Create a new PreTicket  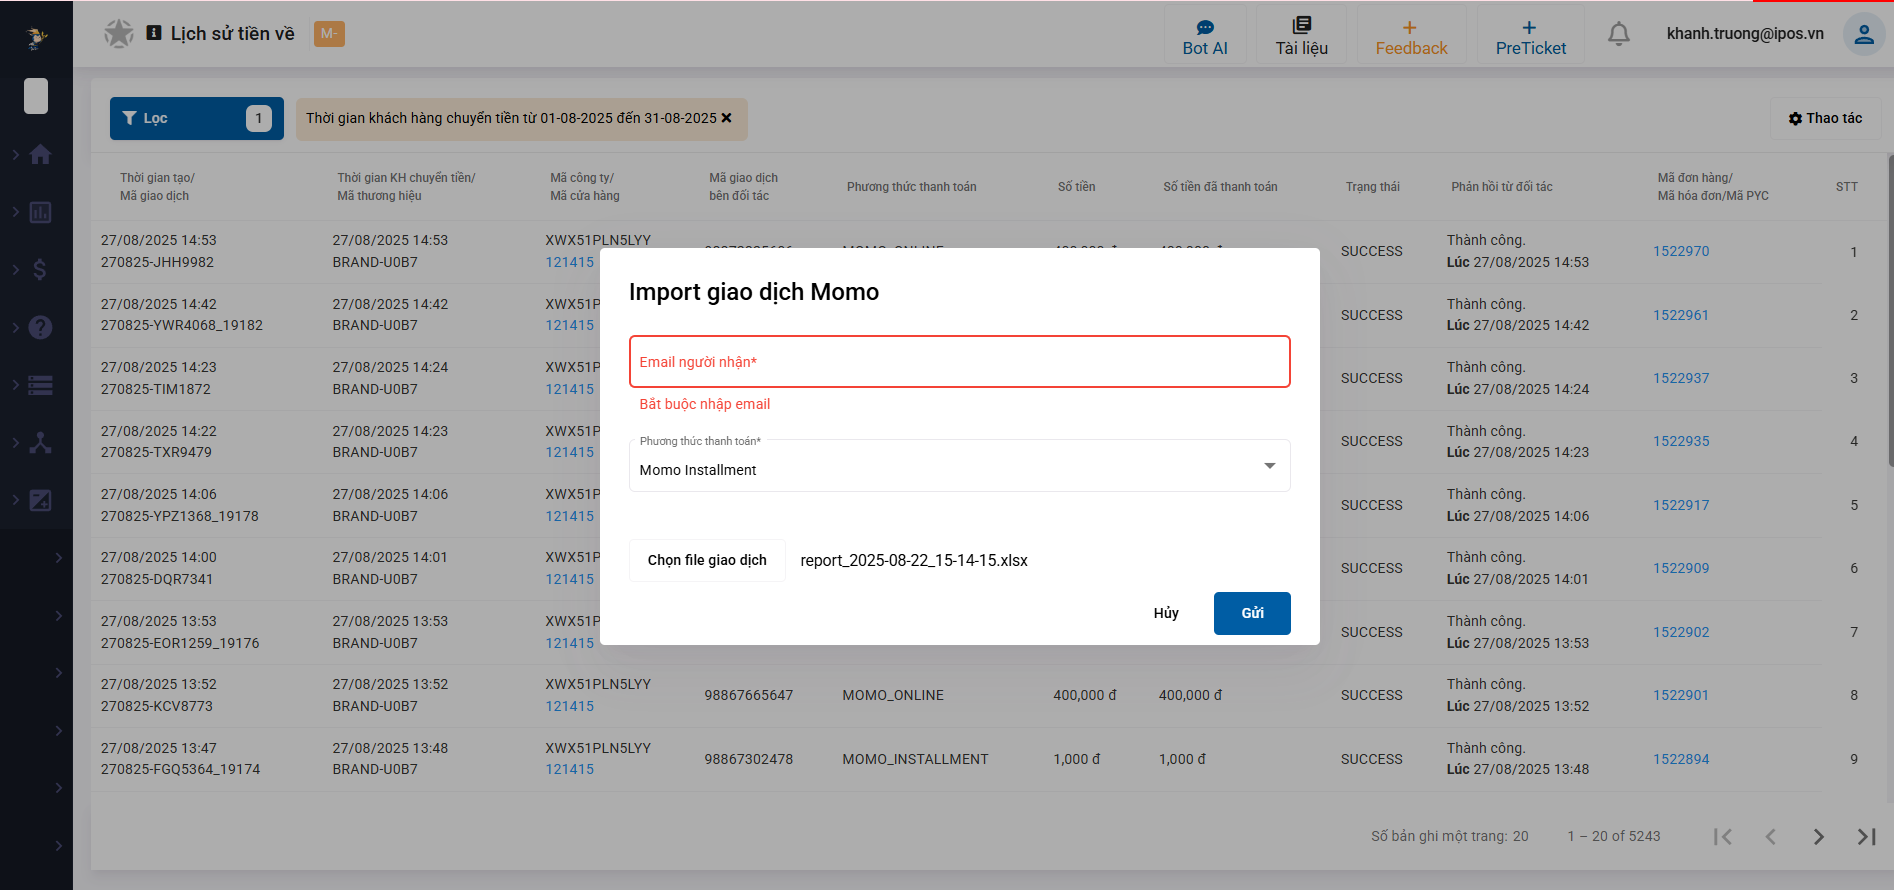click(x=1531, y=37)
